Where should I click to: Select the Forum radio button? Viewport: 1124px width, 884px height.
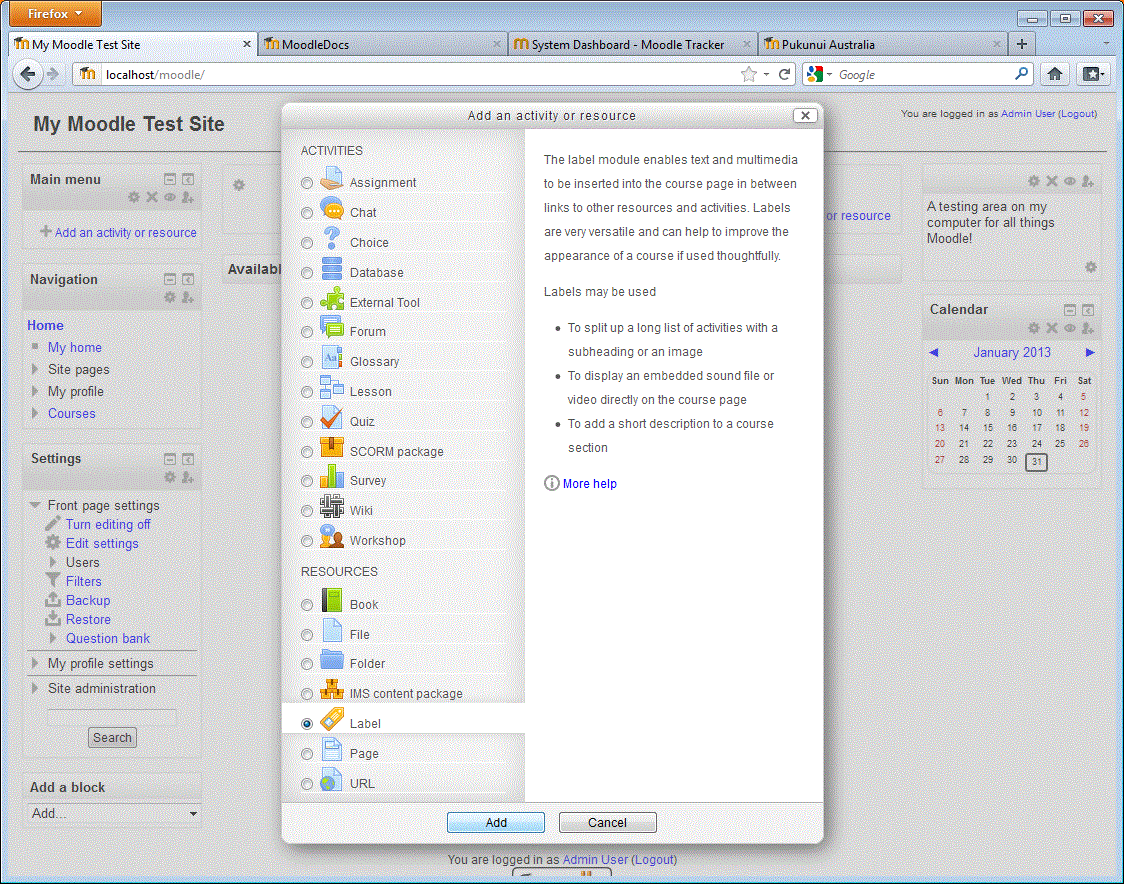pos(307,332)
